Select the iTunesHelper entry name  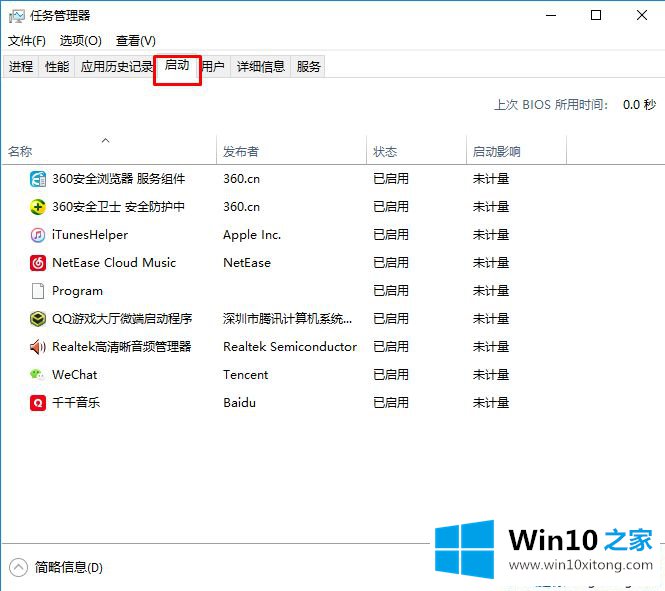pyautogui.click(x=90, y=234)
